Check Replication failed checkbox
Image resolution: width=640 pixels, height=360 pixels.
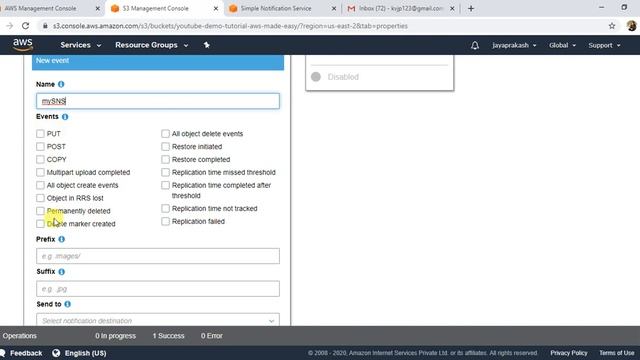[x=165, y=221]
